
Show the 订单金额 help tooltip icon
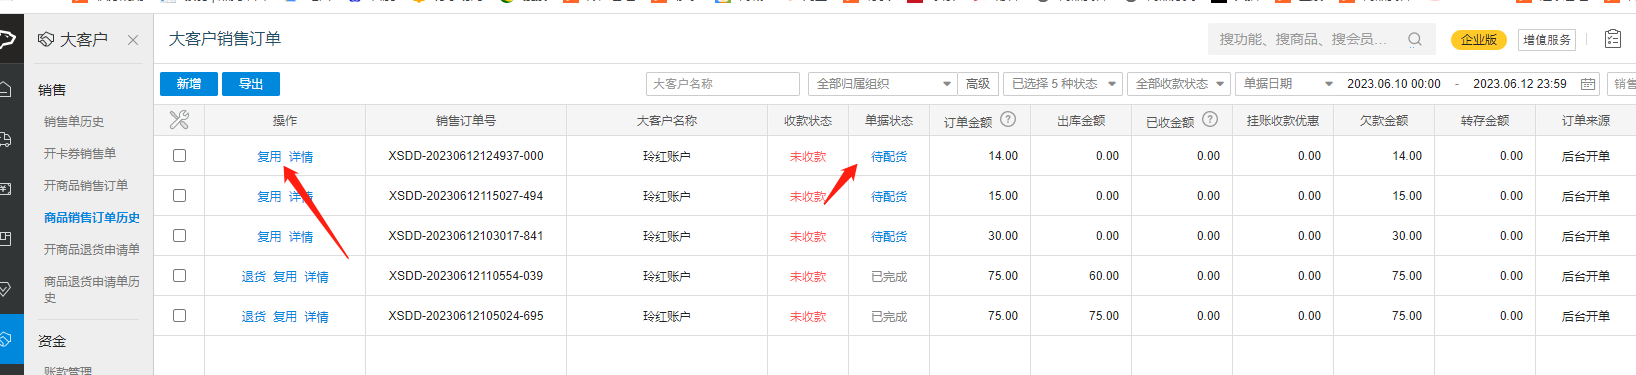pyautogui.click(x=1008, y=119)
